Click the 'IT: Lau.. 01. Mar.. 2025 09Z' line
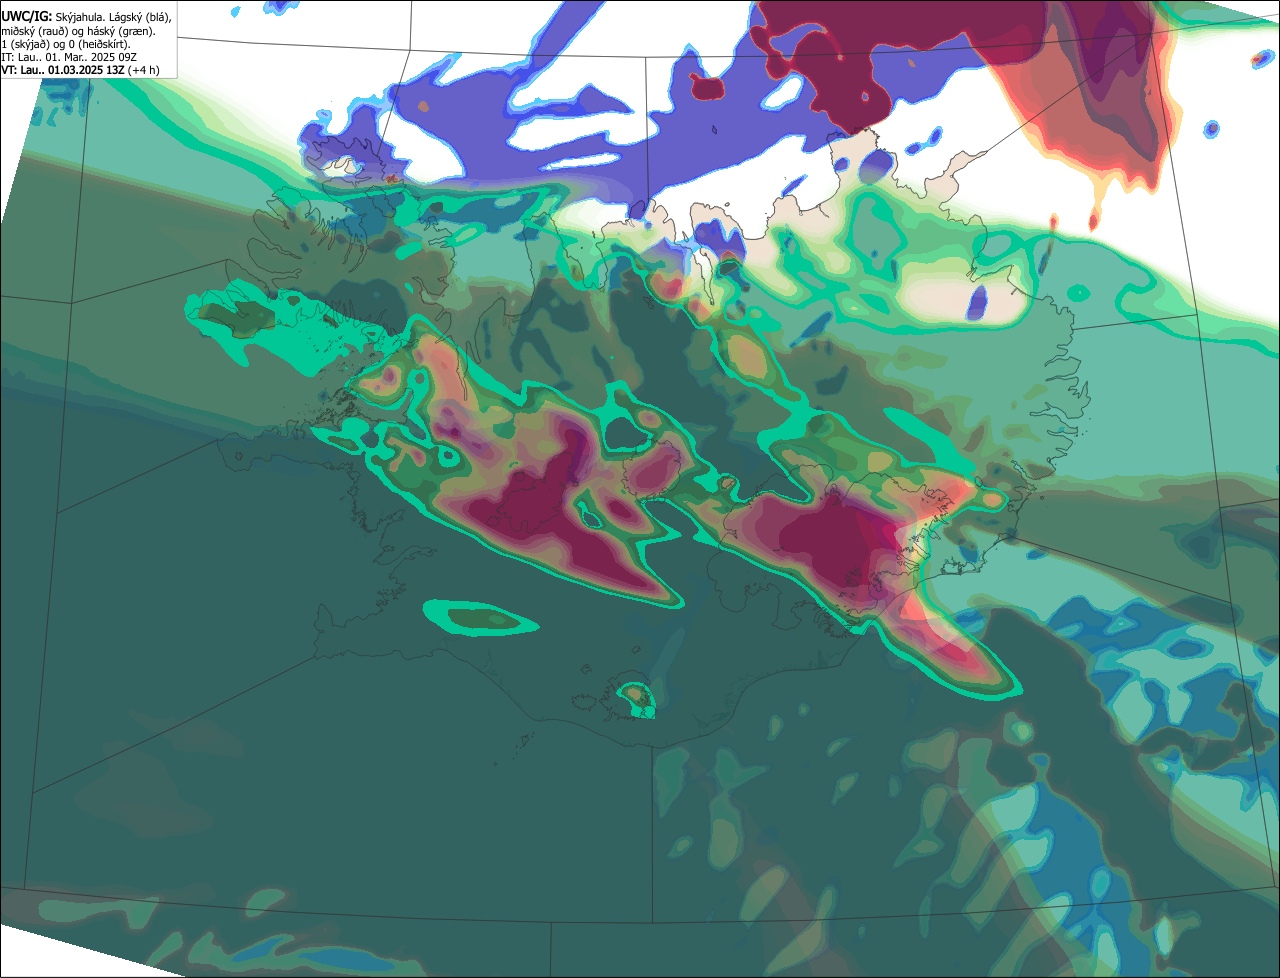The image size is (1280, 978). (69, 57)
